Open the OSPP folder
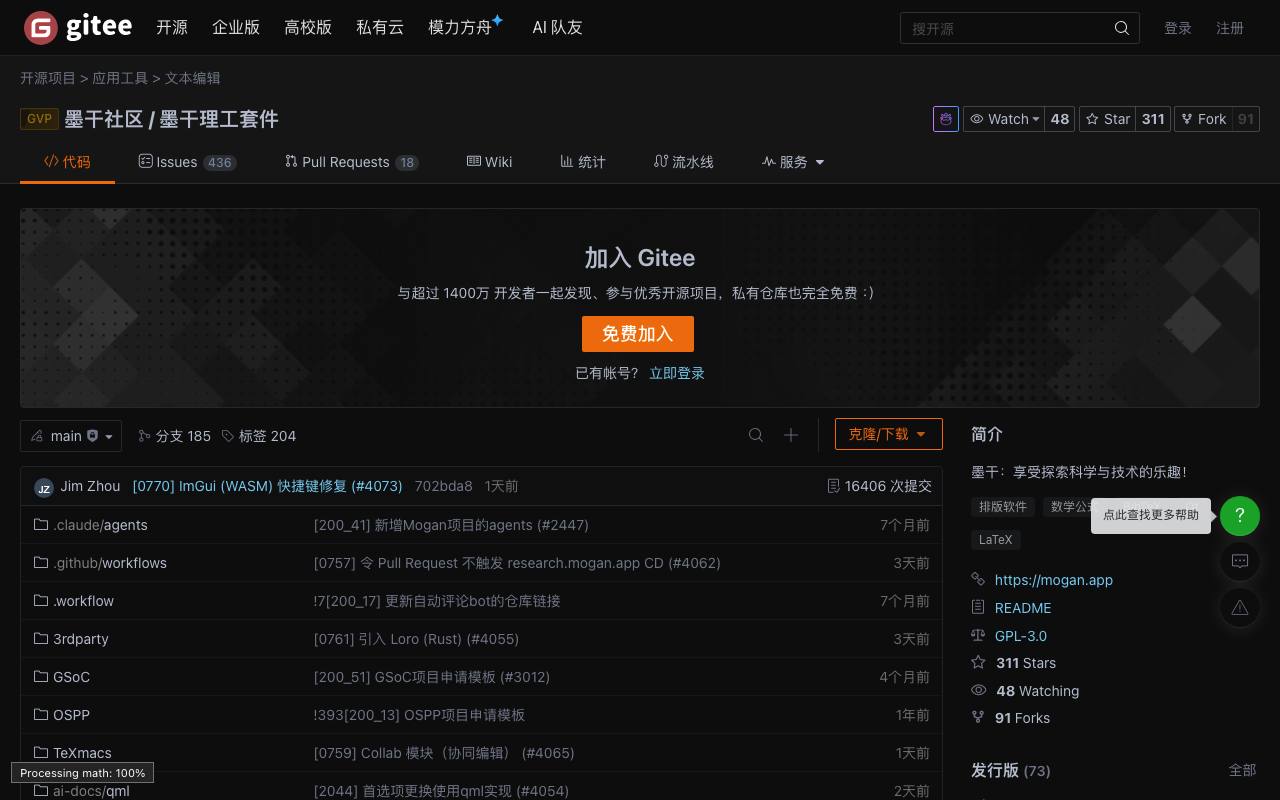Screen dimensions: 1280x800 [71, 715]
